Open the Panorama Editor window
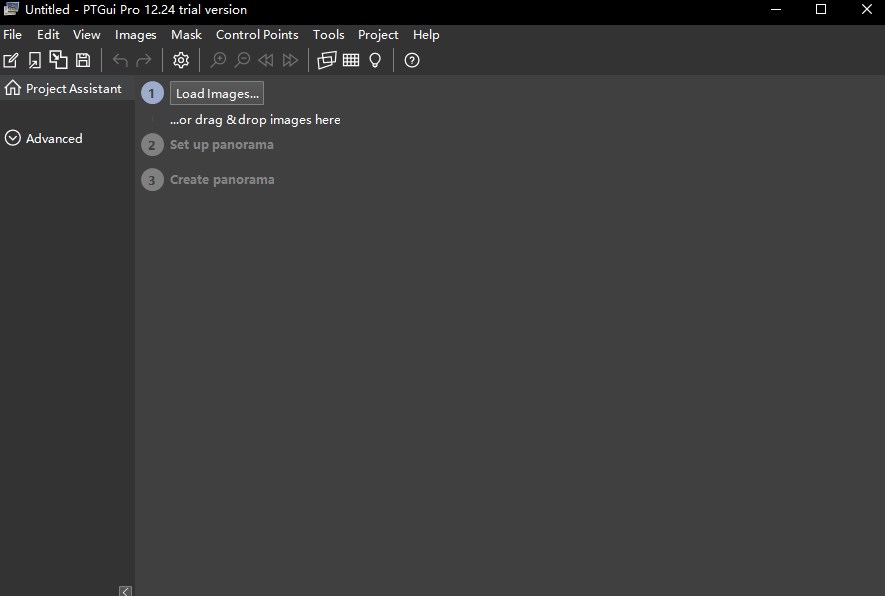Screen dimensions: 885x596 point(326,60)
